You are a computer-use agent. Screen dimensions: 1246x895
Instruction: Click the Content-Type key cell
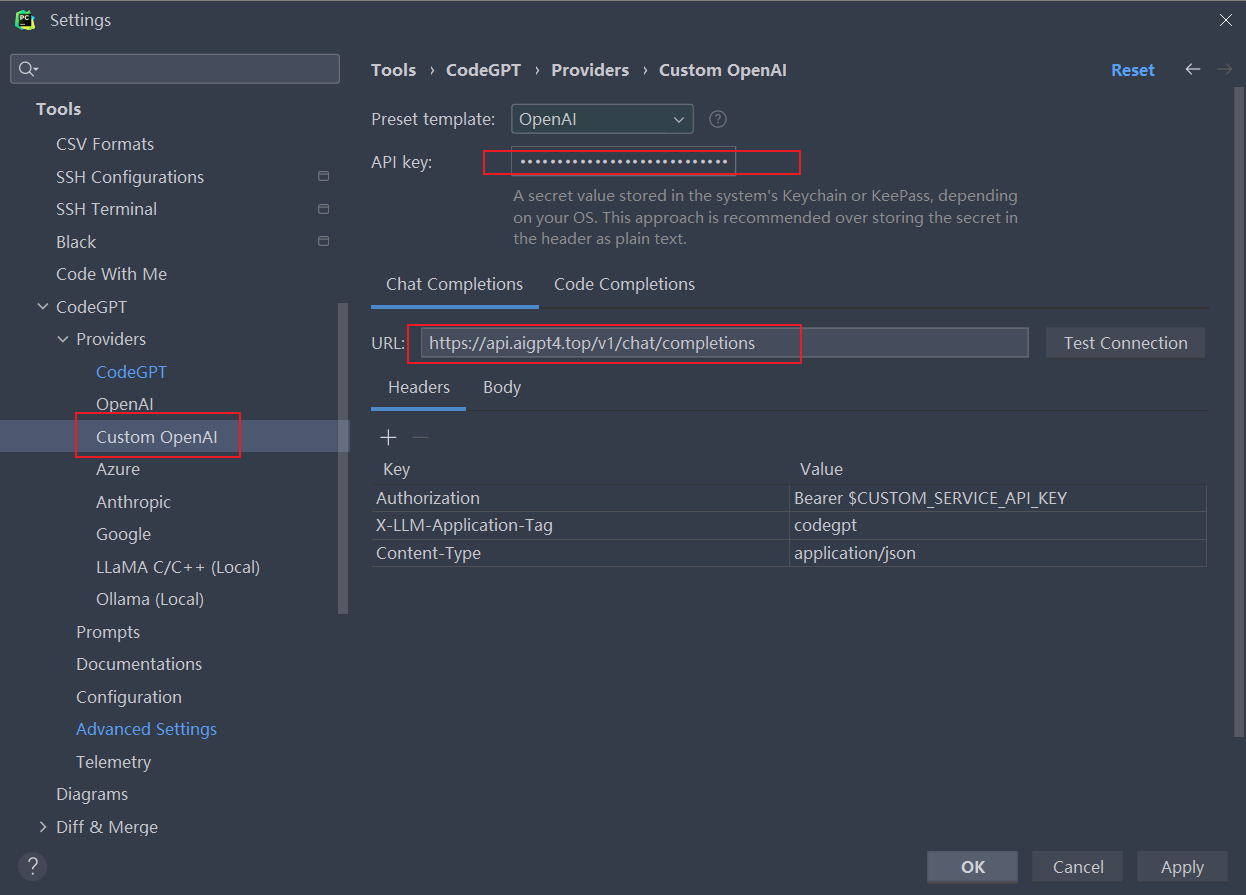pyautogui.click(x=580, y=553)
